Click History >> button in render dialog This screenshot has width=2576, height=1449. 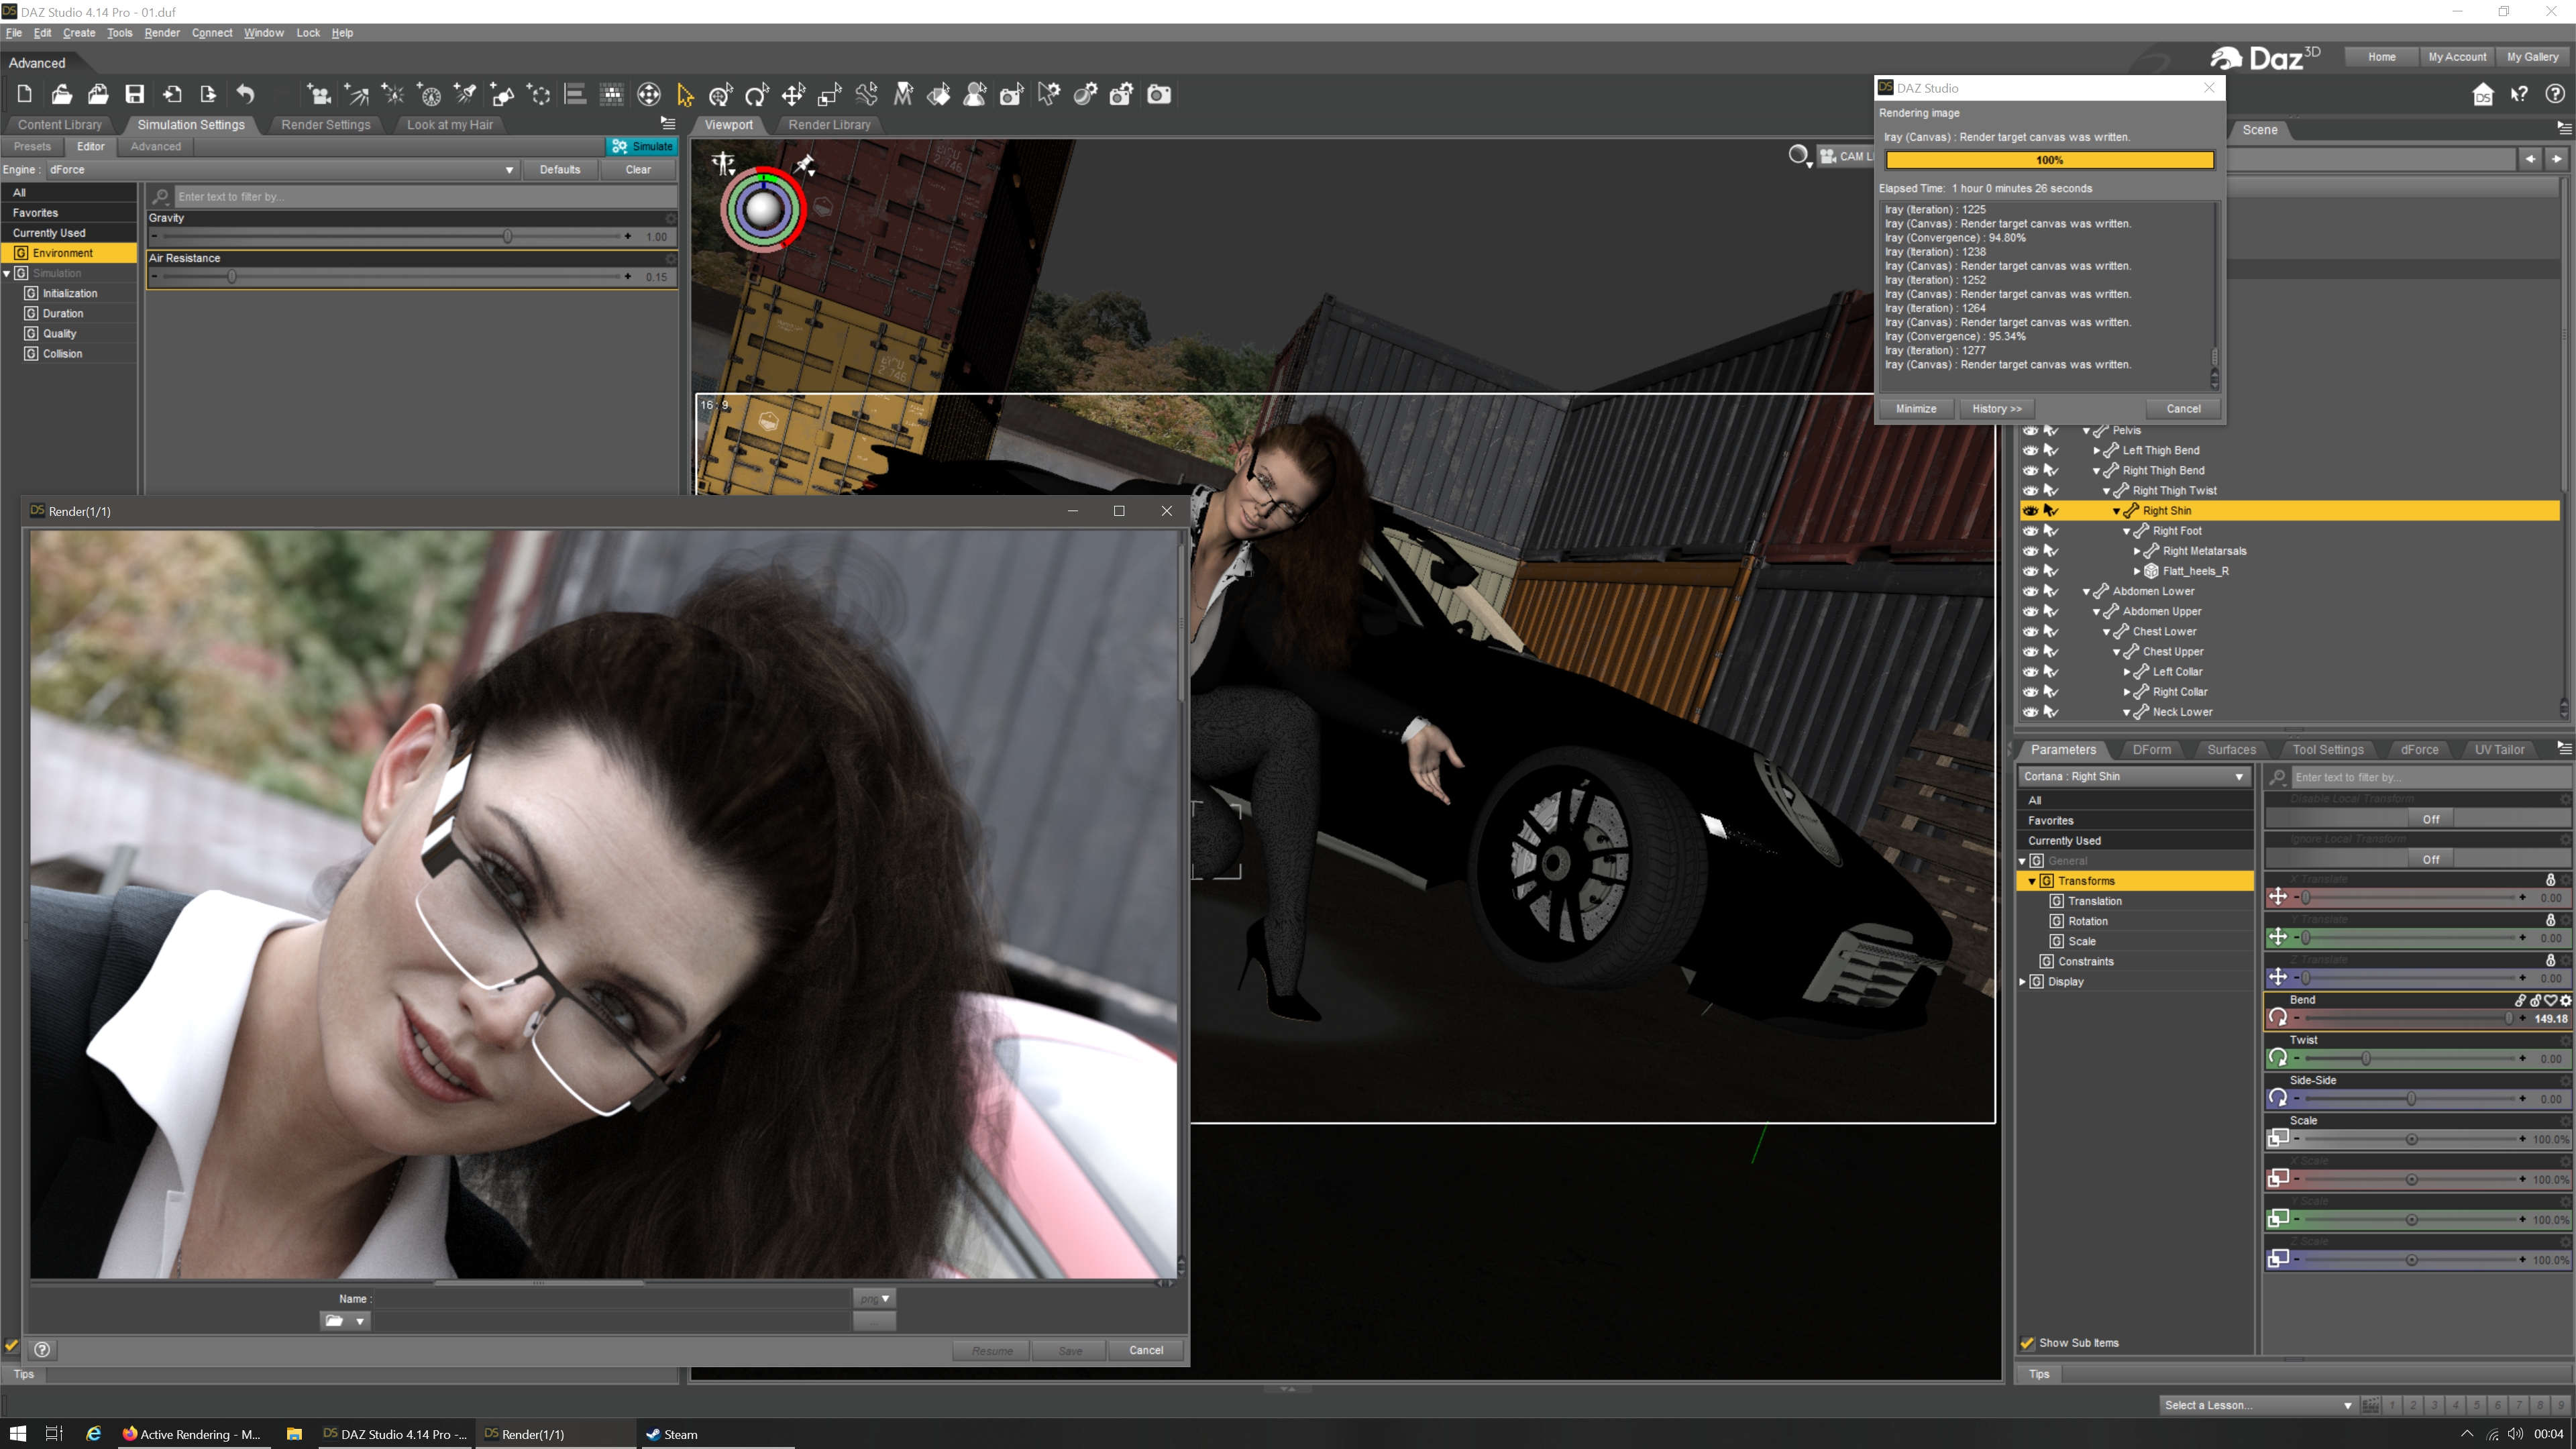click(x=1997, y=409)
